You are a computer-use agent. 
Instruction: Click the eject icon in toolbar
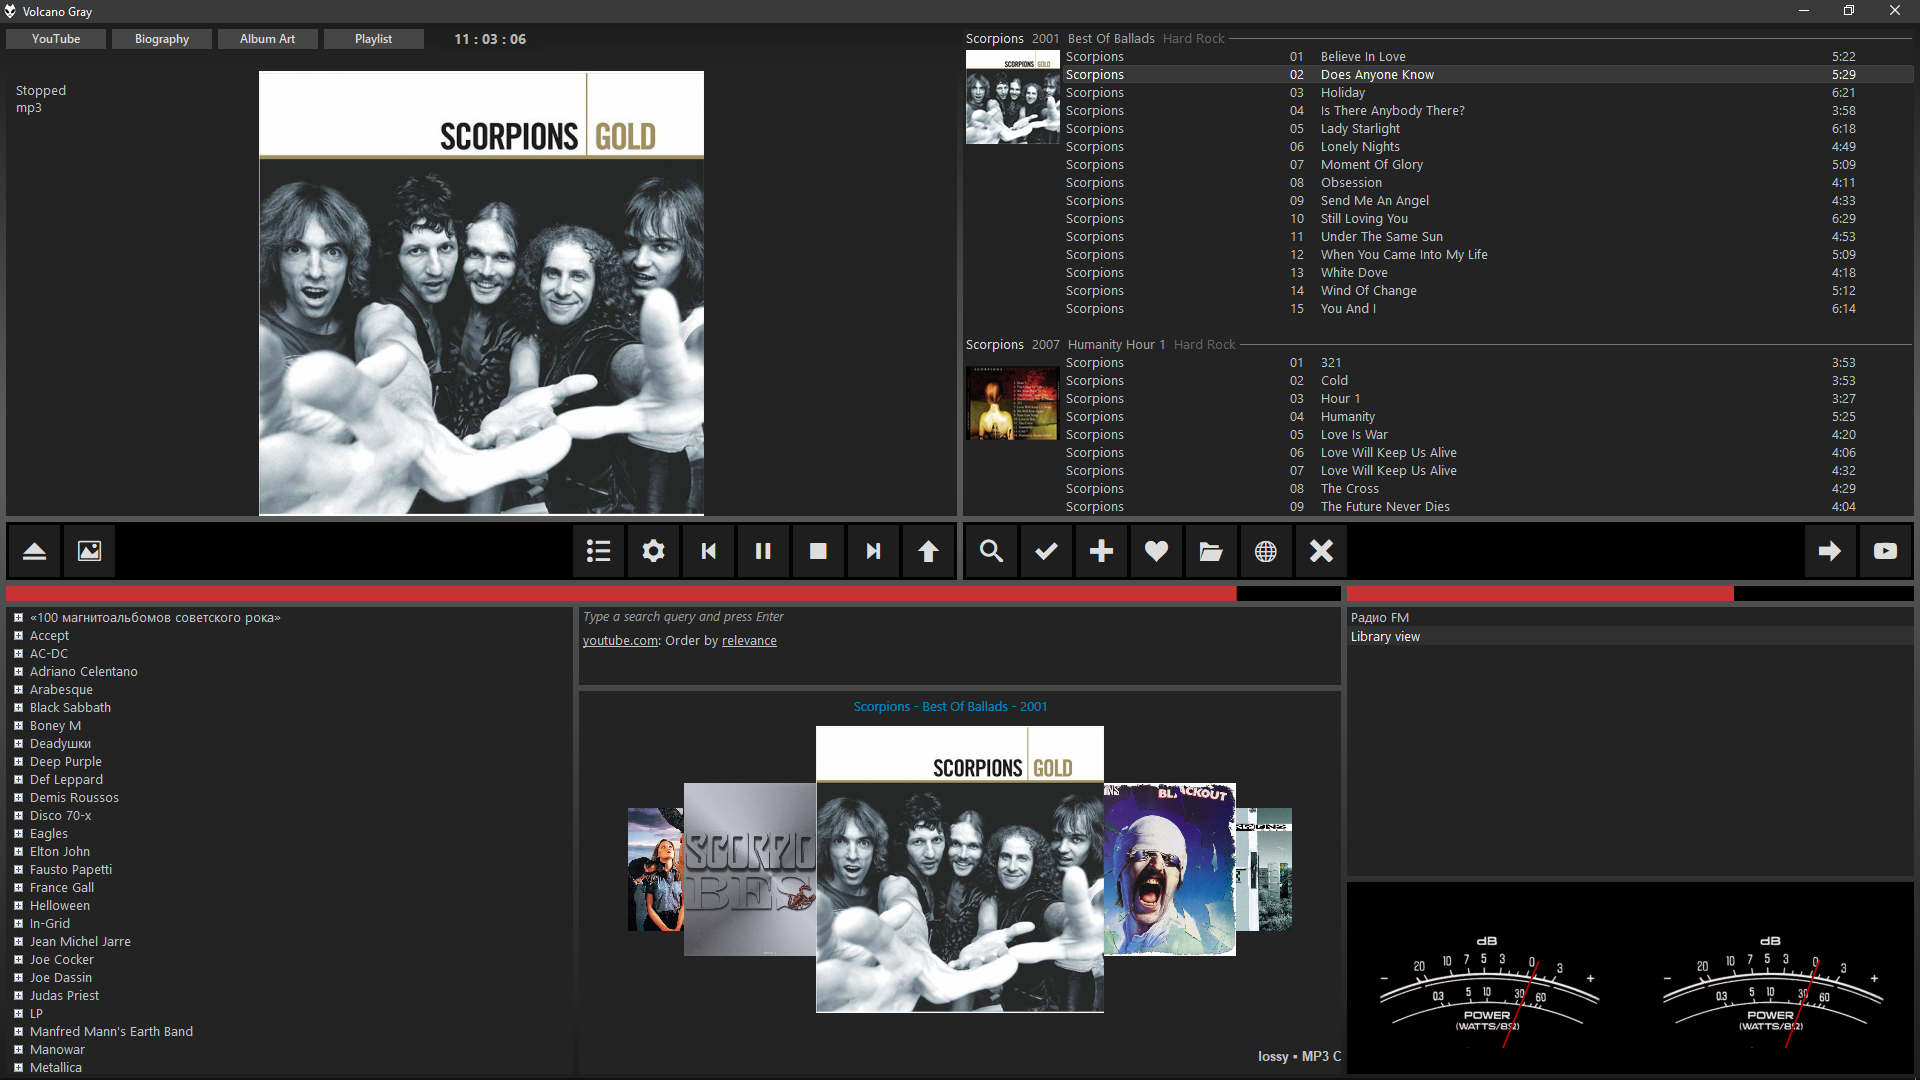pyautogui.click(x=34, y=551)
